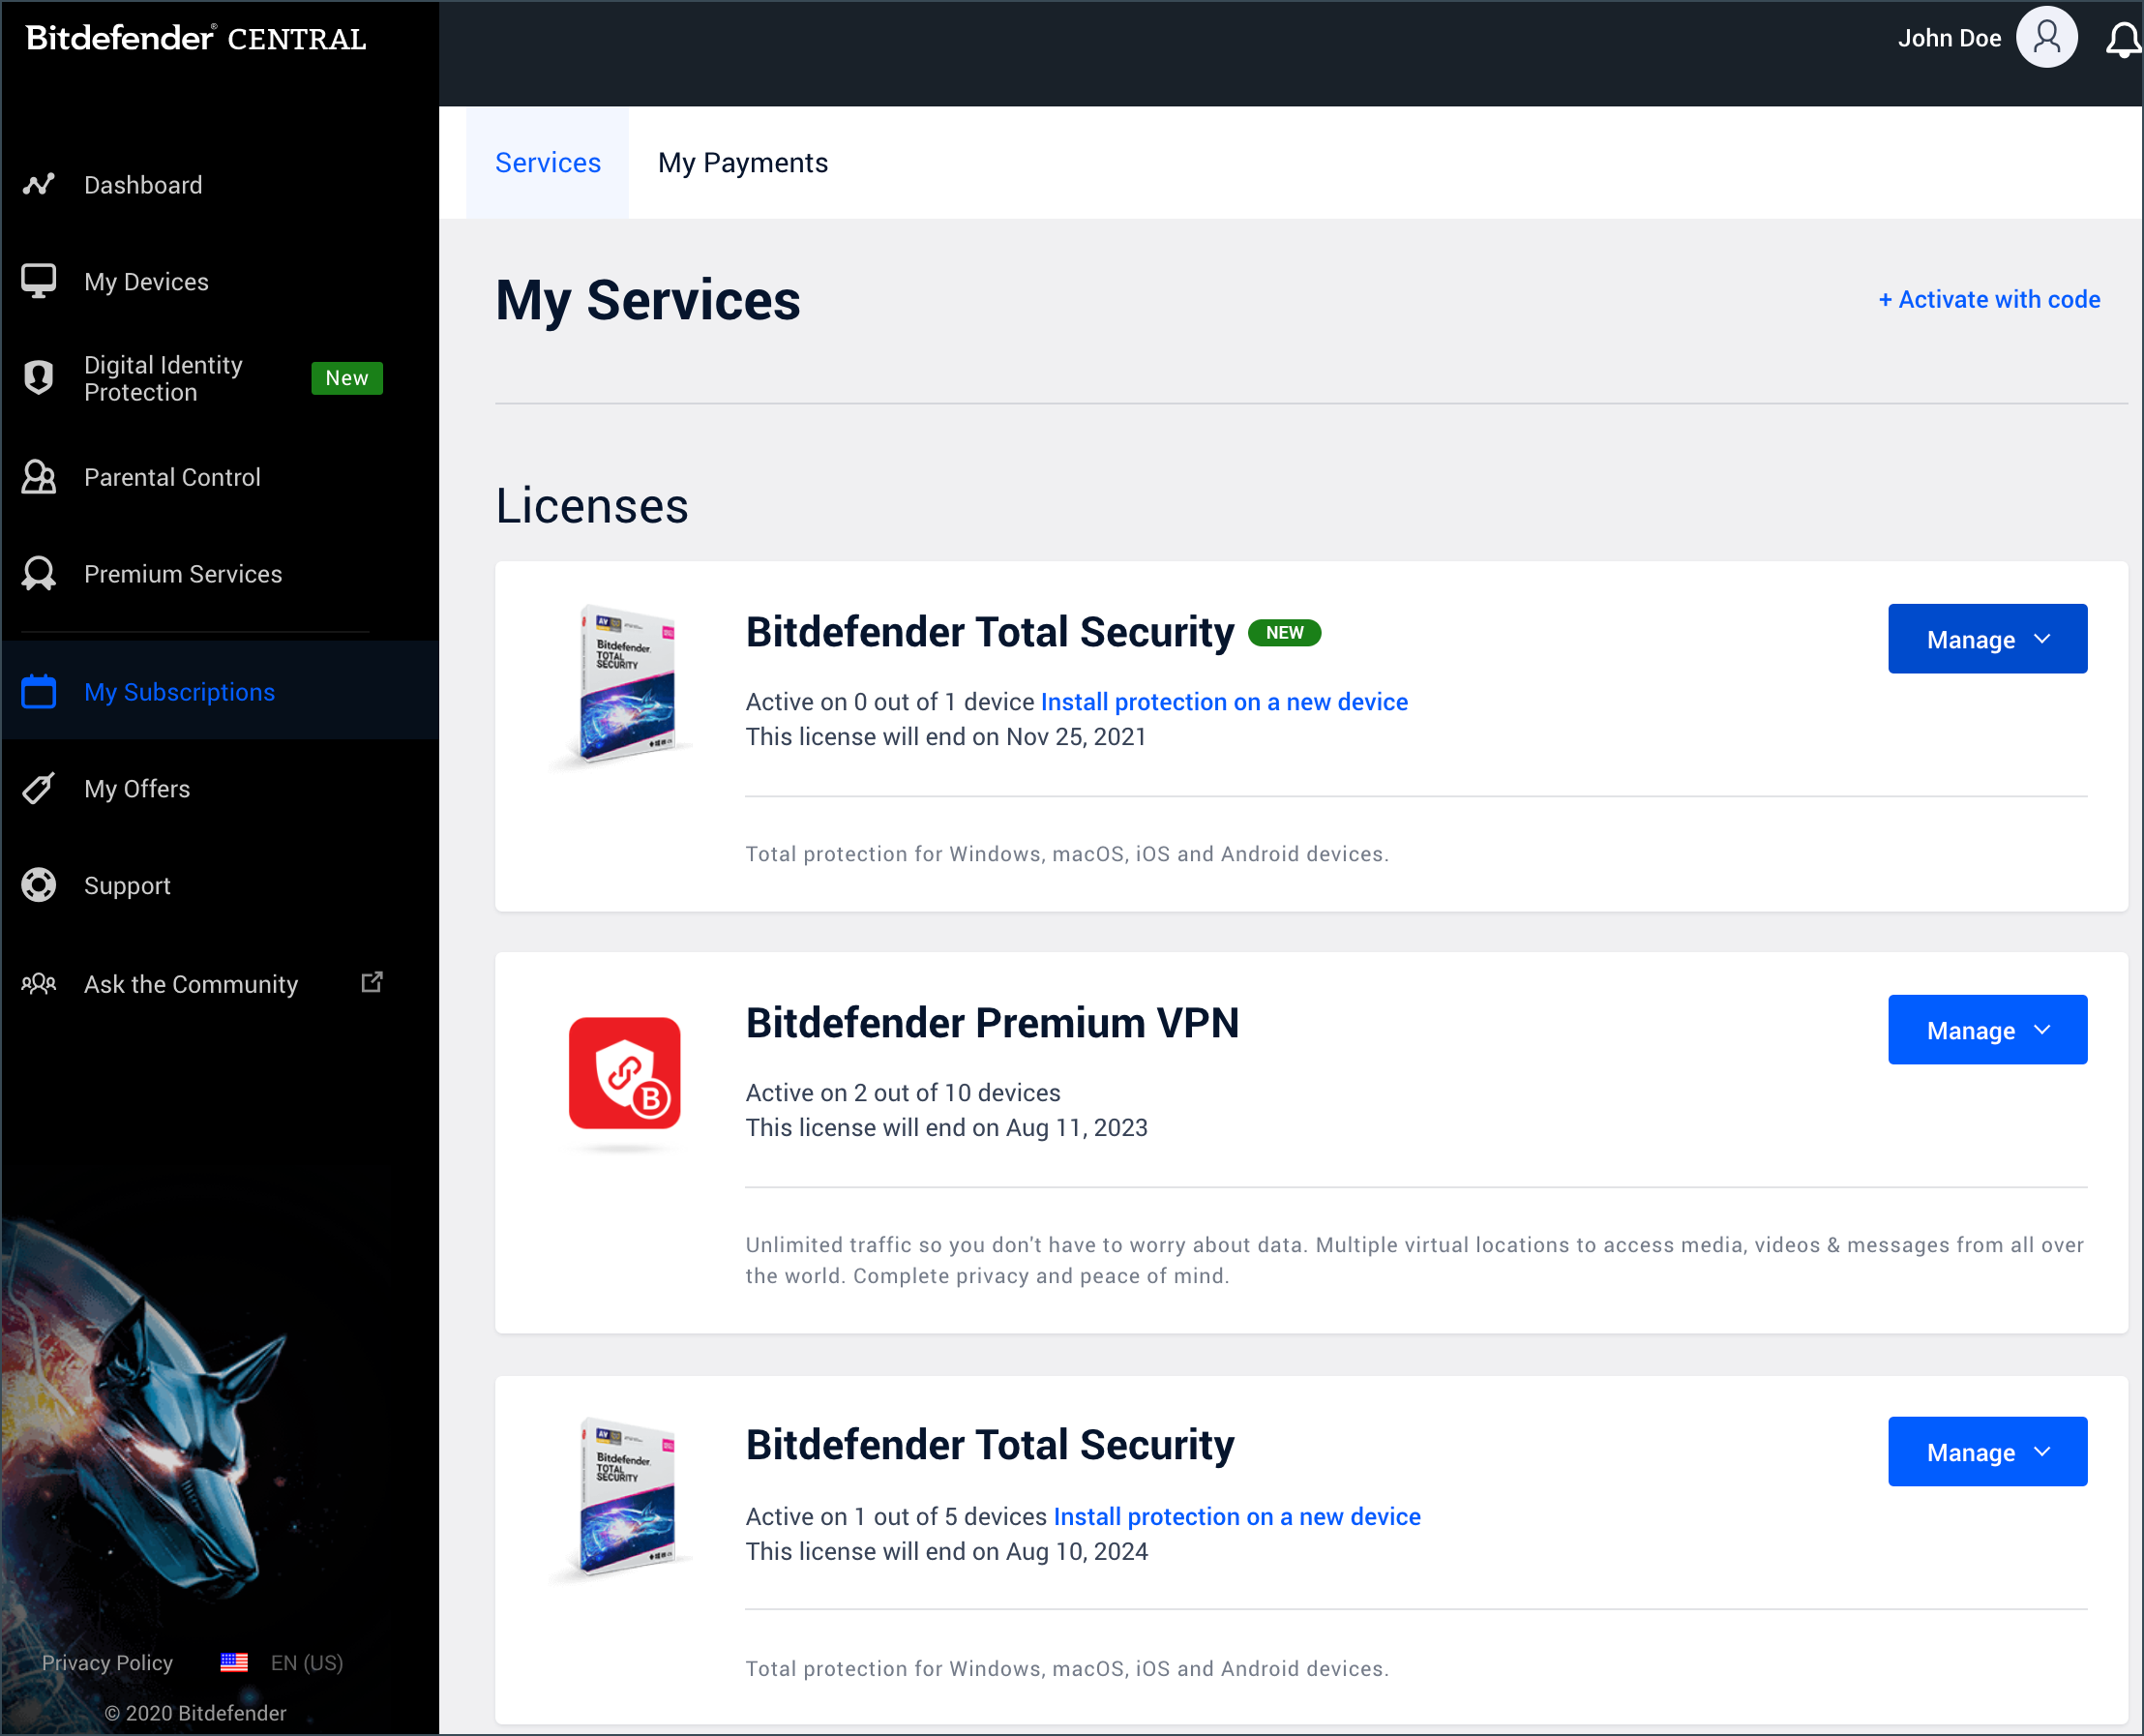Click My Offers sidebar icon
Screen dimensions: 2144x1736
point(41,789)
